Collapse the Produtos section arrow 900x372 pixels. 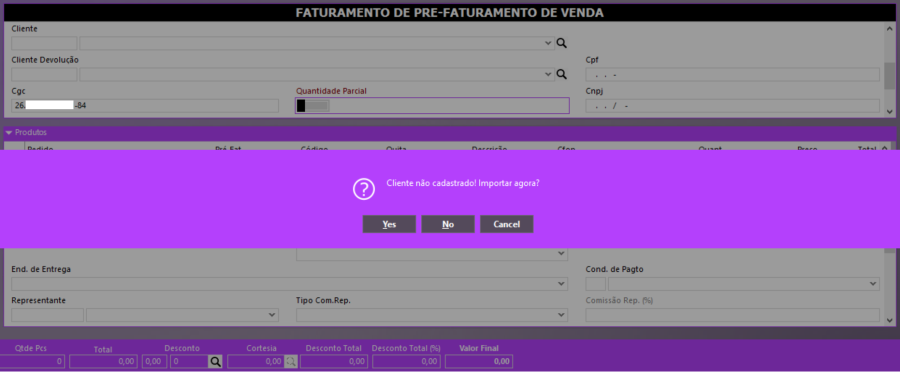click(9, 133)
